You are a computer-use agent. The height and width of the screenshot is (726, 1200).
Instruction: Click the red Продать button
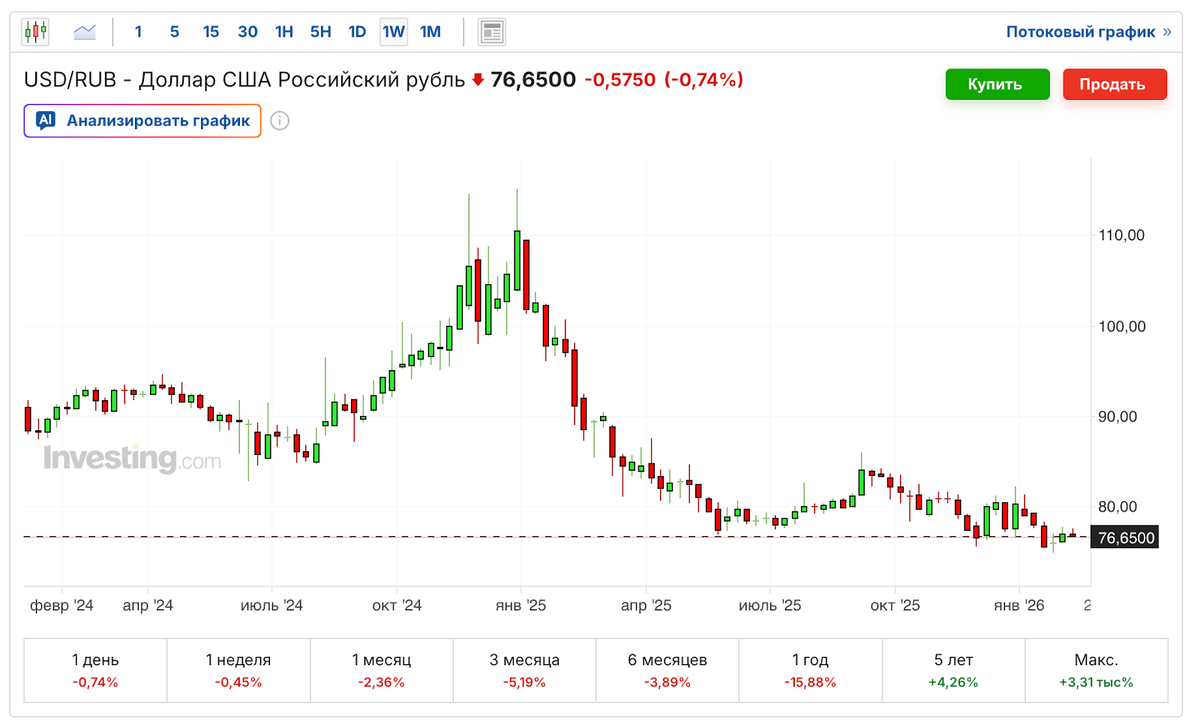(1115, 84)
